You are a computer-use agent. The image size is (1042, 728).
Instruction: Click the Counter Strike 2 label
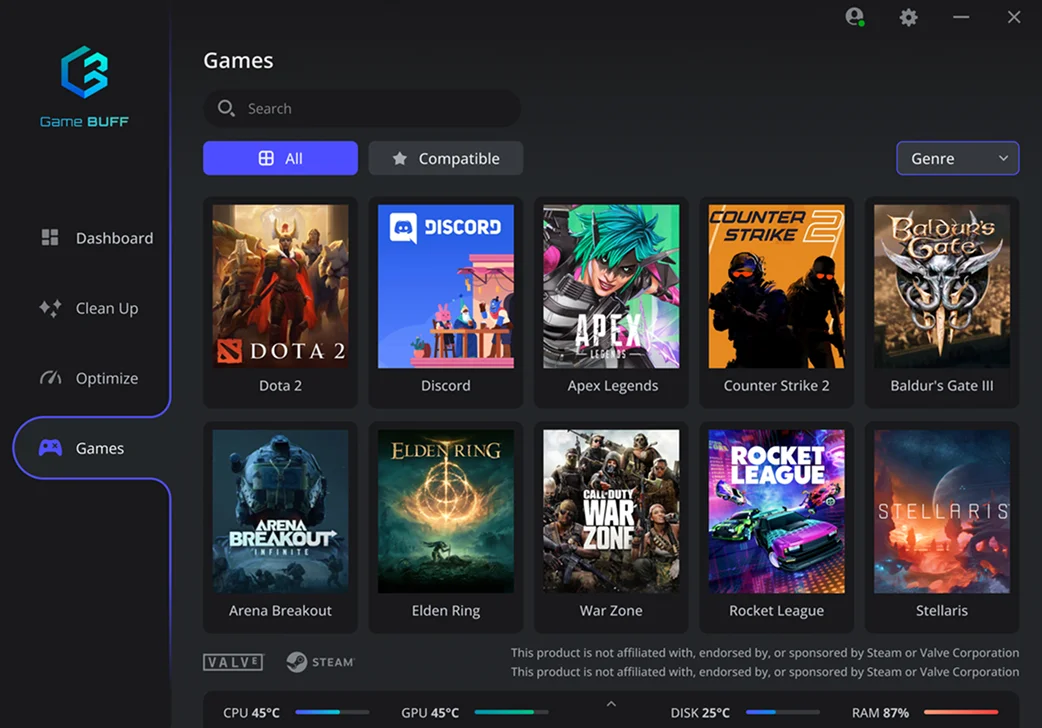(777, 386)
